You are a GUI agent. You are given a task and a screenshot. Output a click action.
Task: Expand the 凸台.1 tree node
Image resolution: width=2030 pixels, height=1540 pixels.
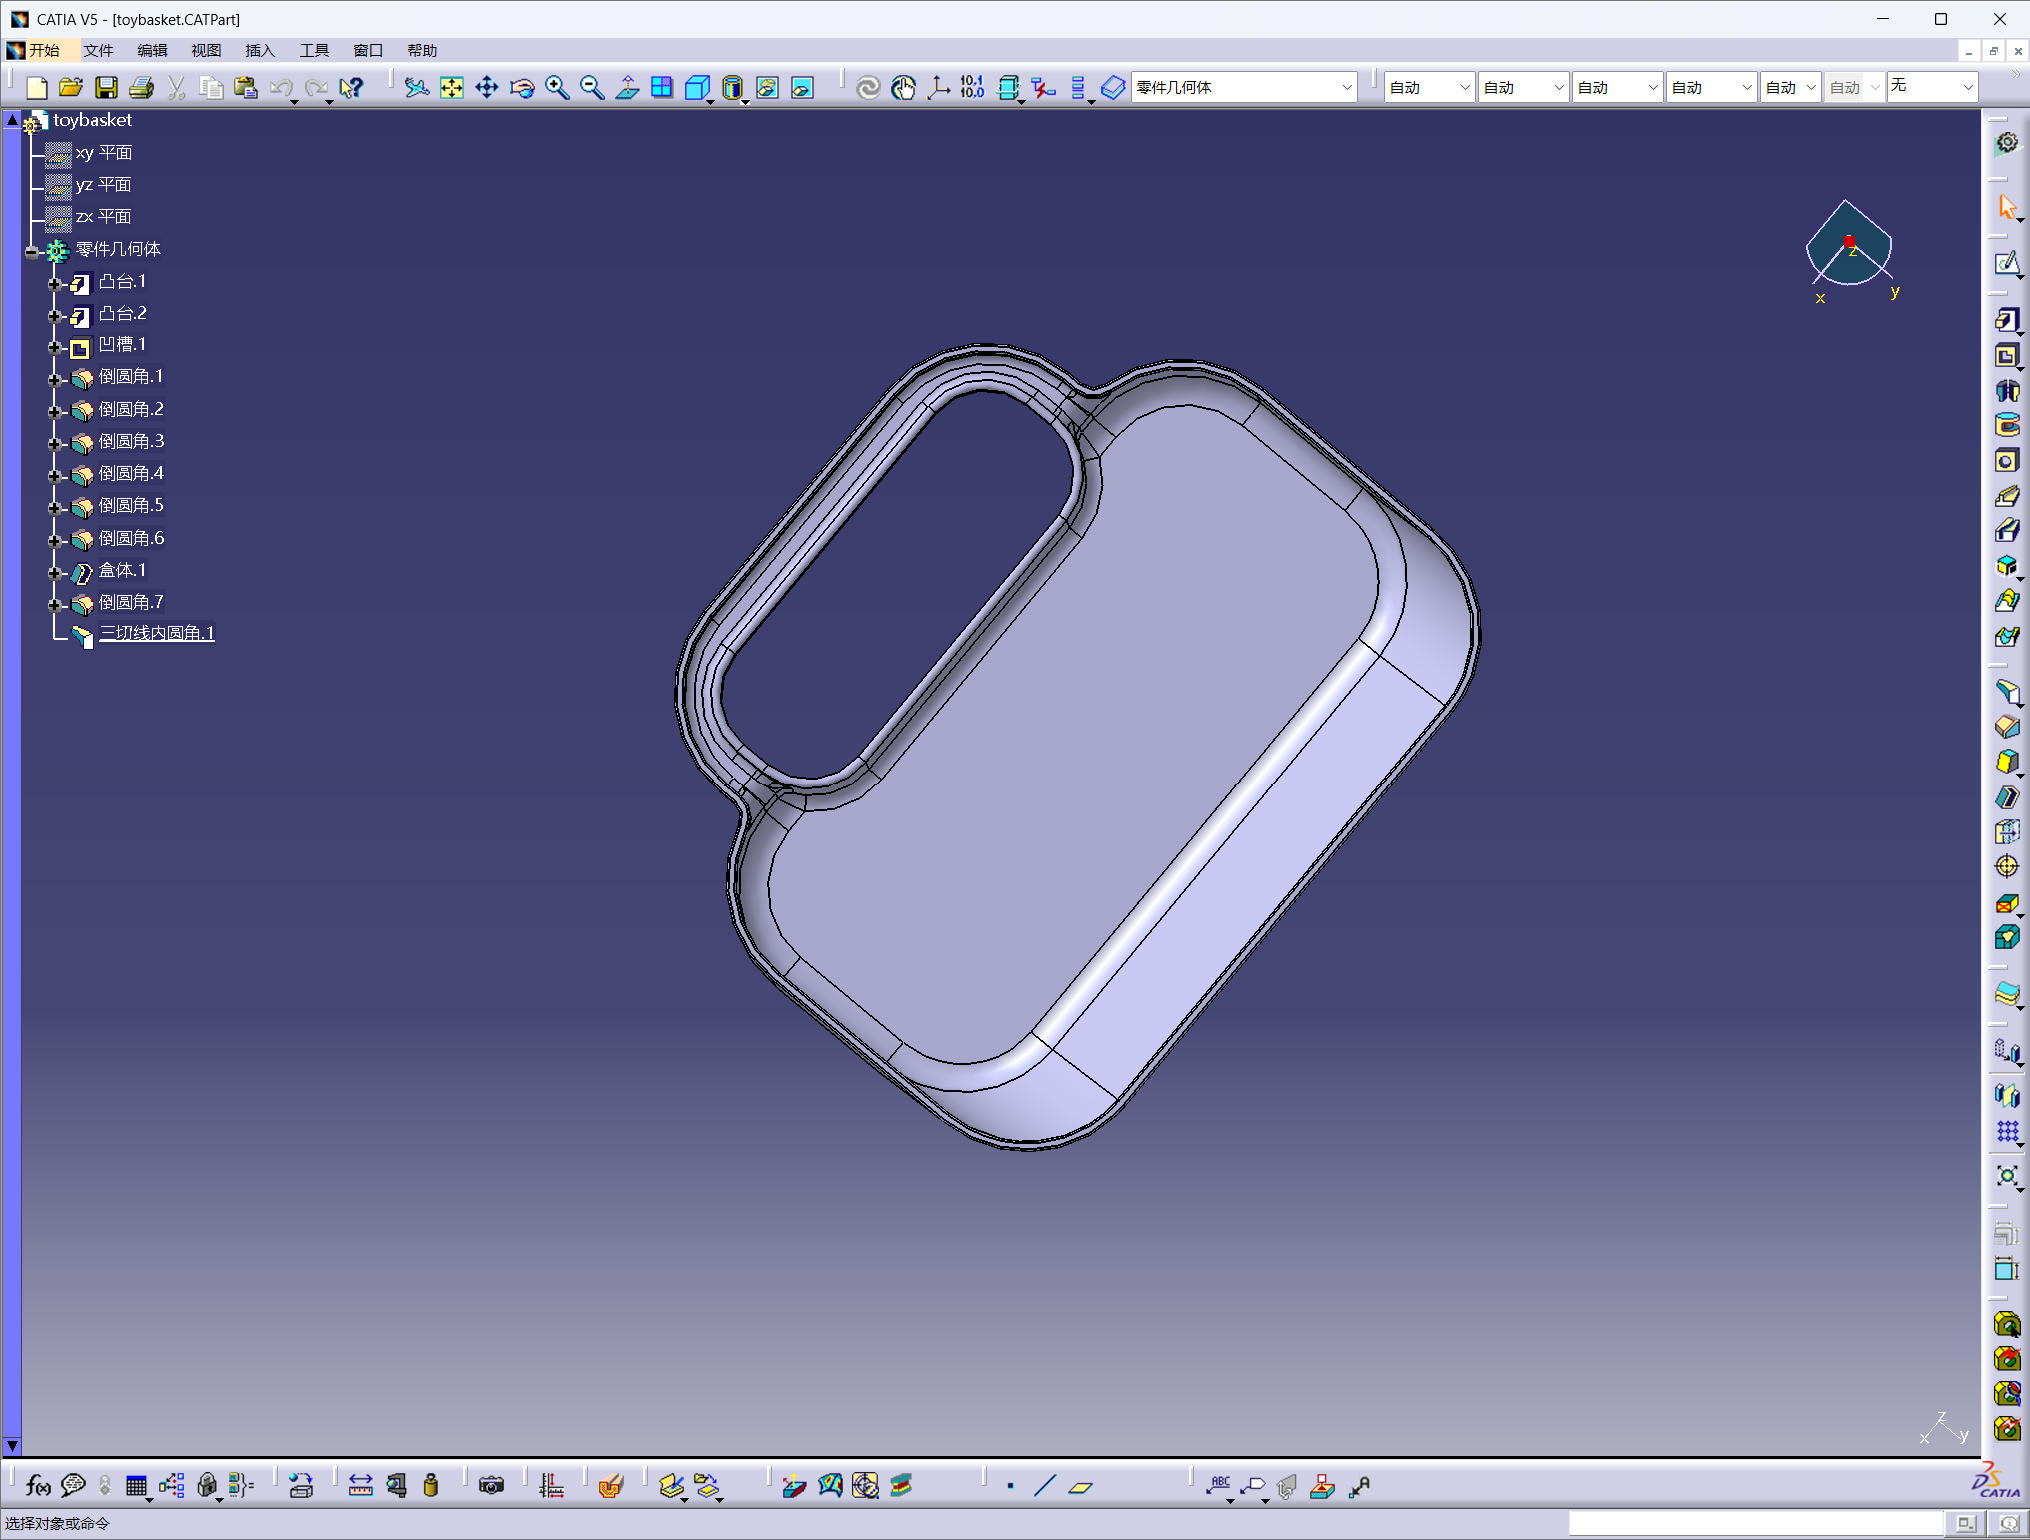tap(55, 284)
